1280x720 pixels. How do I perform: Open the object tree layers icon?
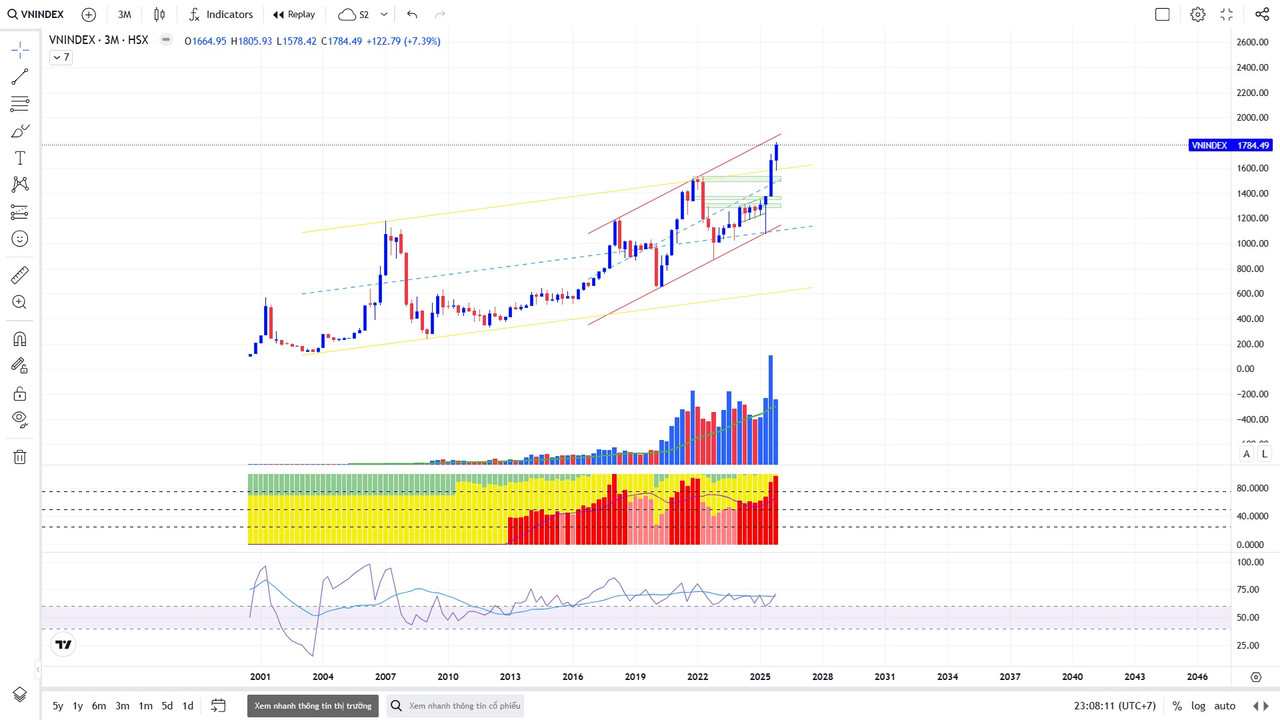pos(20,694)
